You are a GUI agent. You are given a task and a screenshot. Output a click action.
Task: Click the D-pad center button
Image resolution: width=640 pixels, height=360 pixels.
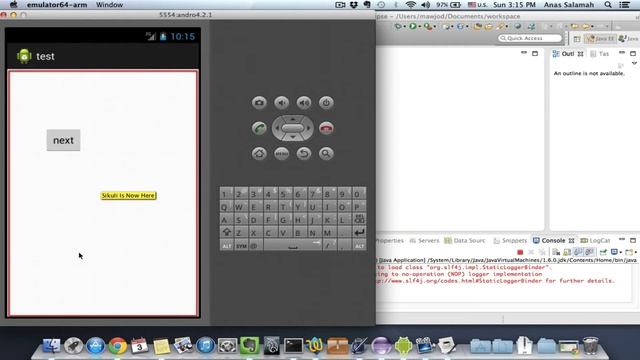293,128
